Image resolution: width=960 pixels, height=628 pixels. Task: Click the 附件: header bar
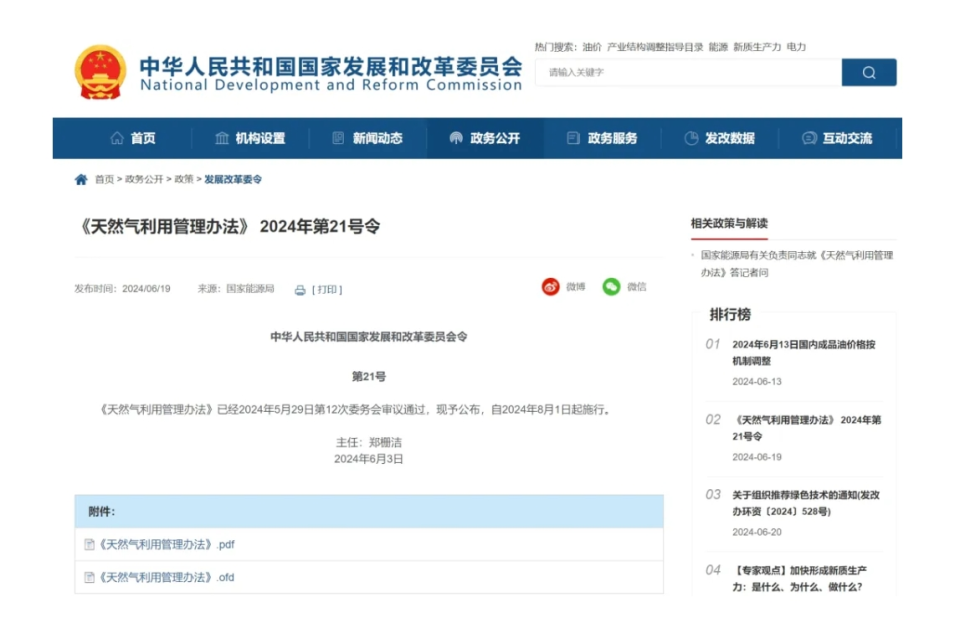click(x=369, y=511)
